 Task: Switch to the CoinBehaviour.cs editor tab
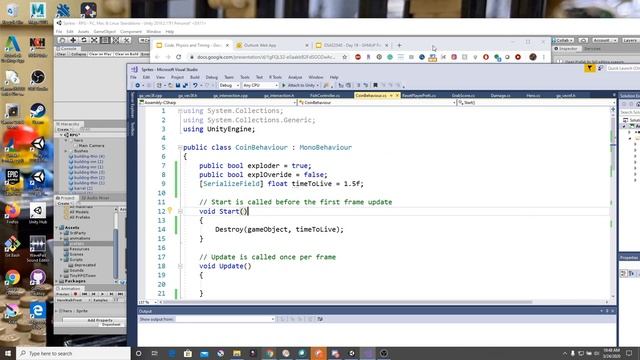pos(371,96)
